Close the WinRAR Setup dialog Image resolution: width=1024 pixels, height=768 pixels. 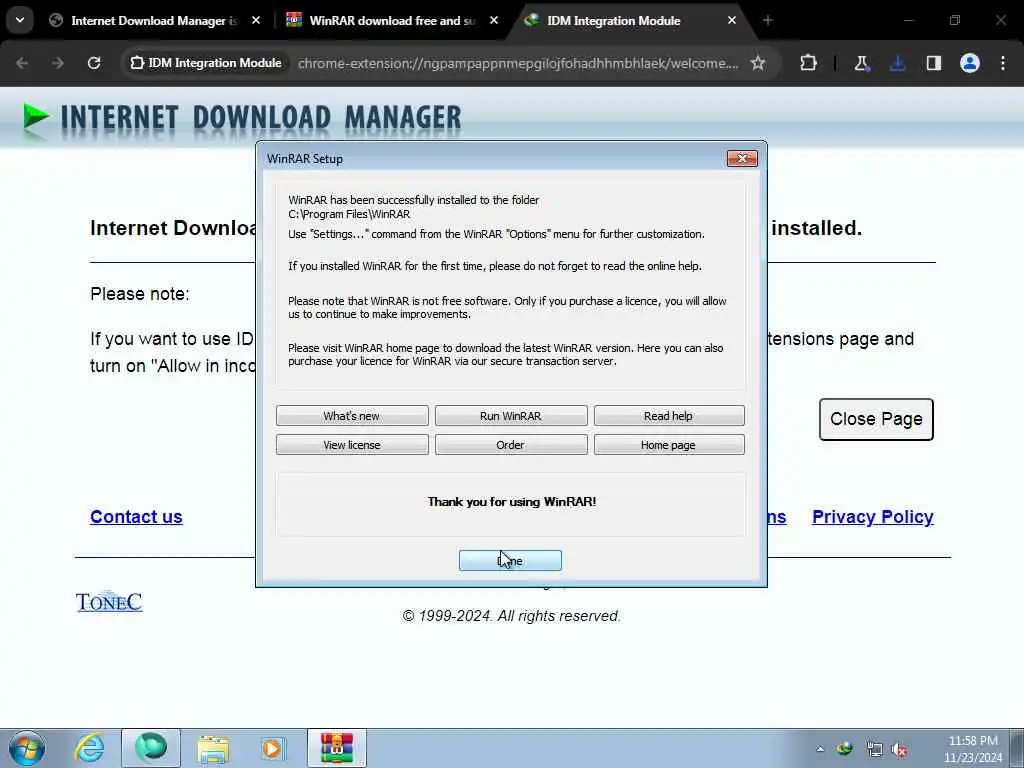pyautogui.click(x=742, y=159)
